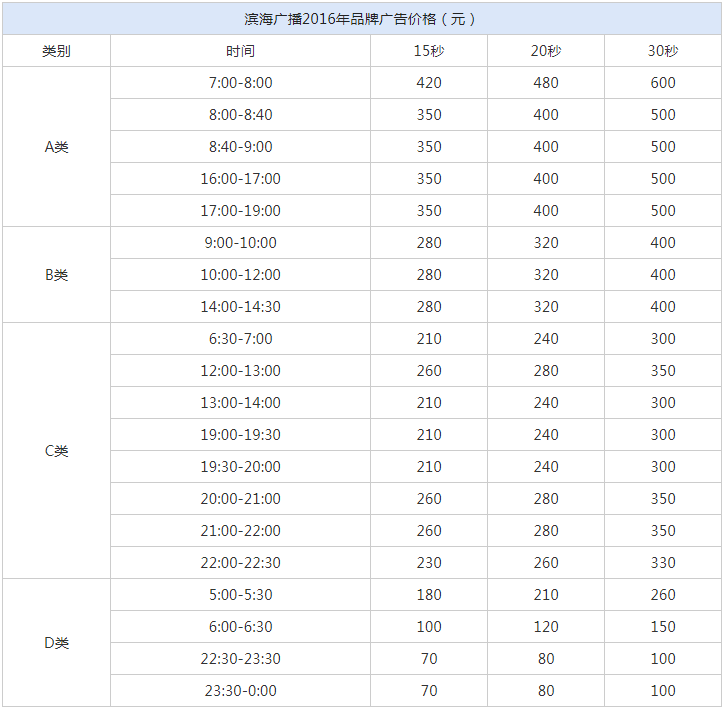Click the 350 price in 21:00-22:00 row
The width and height of the screenshot is (722, 710).
coord(663,531)
